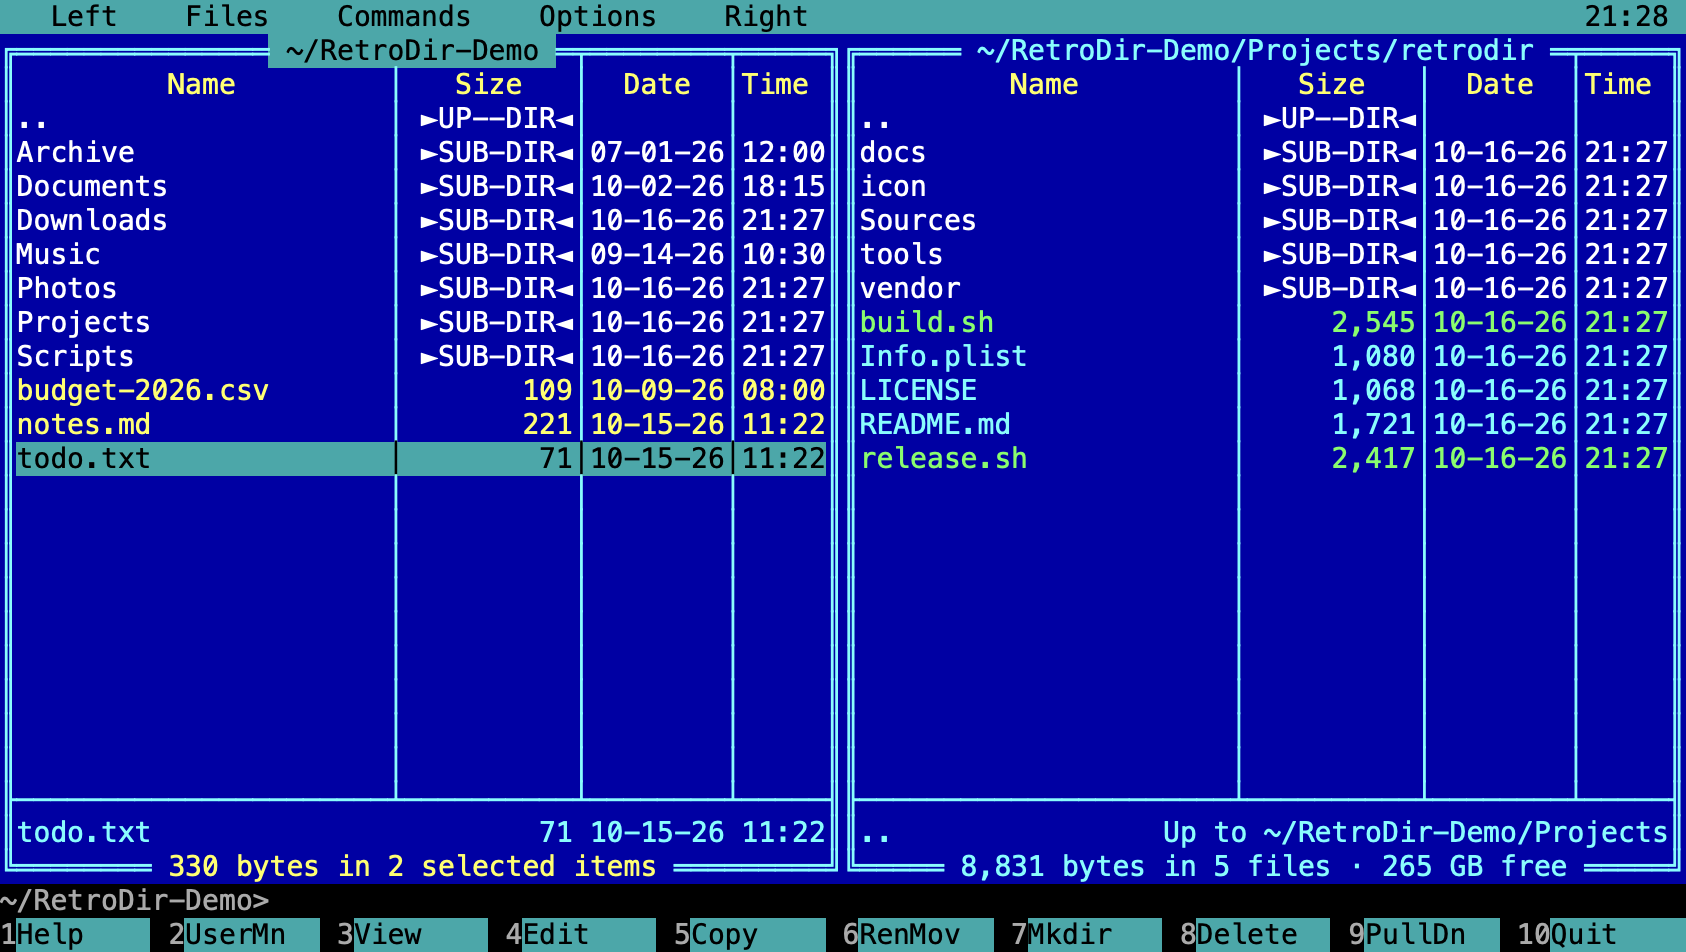Click the 3View function key

pyautogui.click(x=412, y=934)
